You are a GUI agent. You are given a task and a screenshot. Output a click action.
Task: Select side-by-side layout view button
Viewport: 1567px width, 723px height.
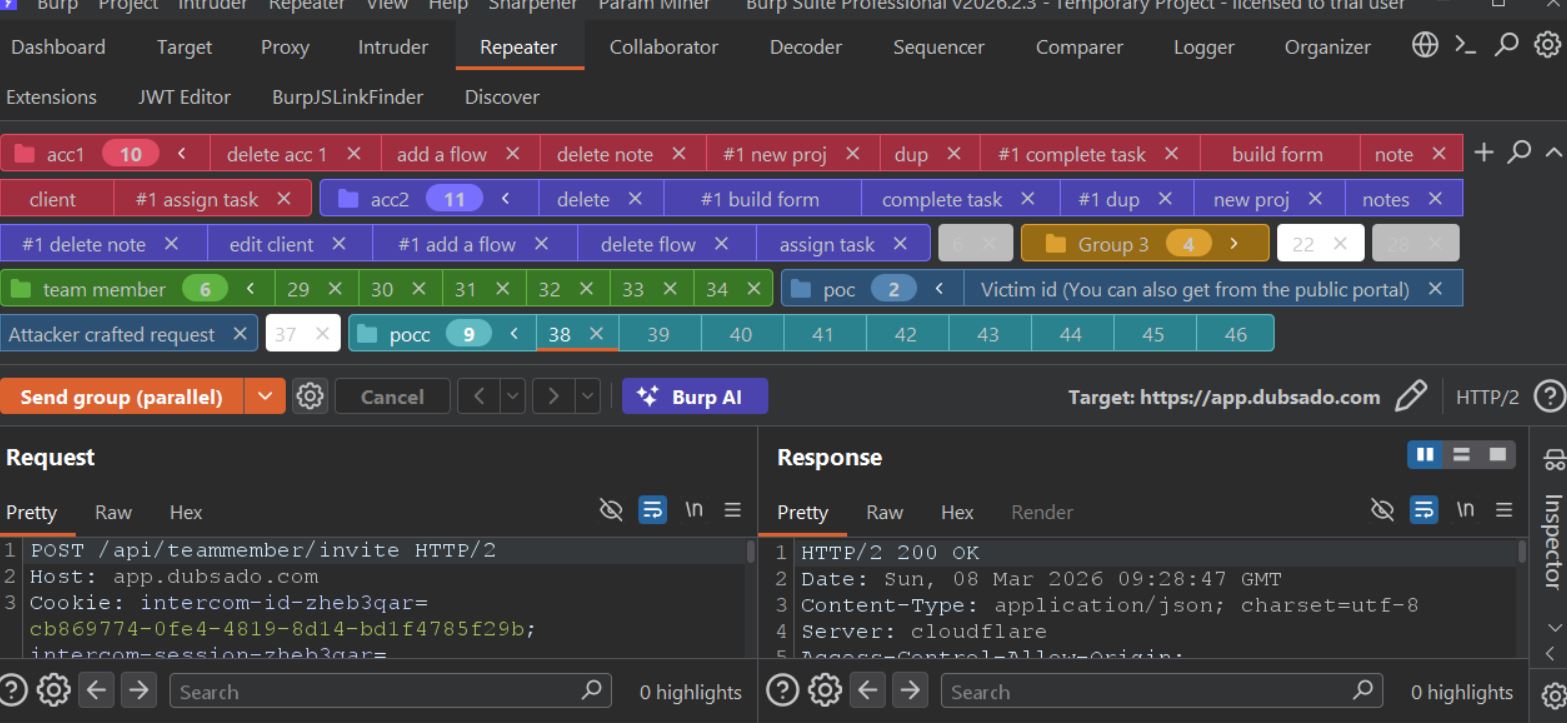1424,455
